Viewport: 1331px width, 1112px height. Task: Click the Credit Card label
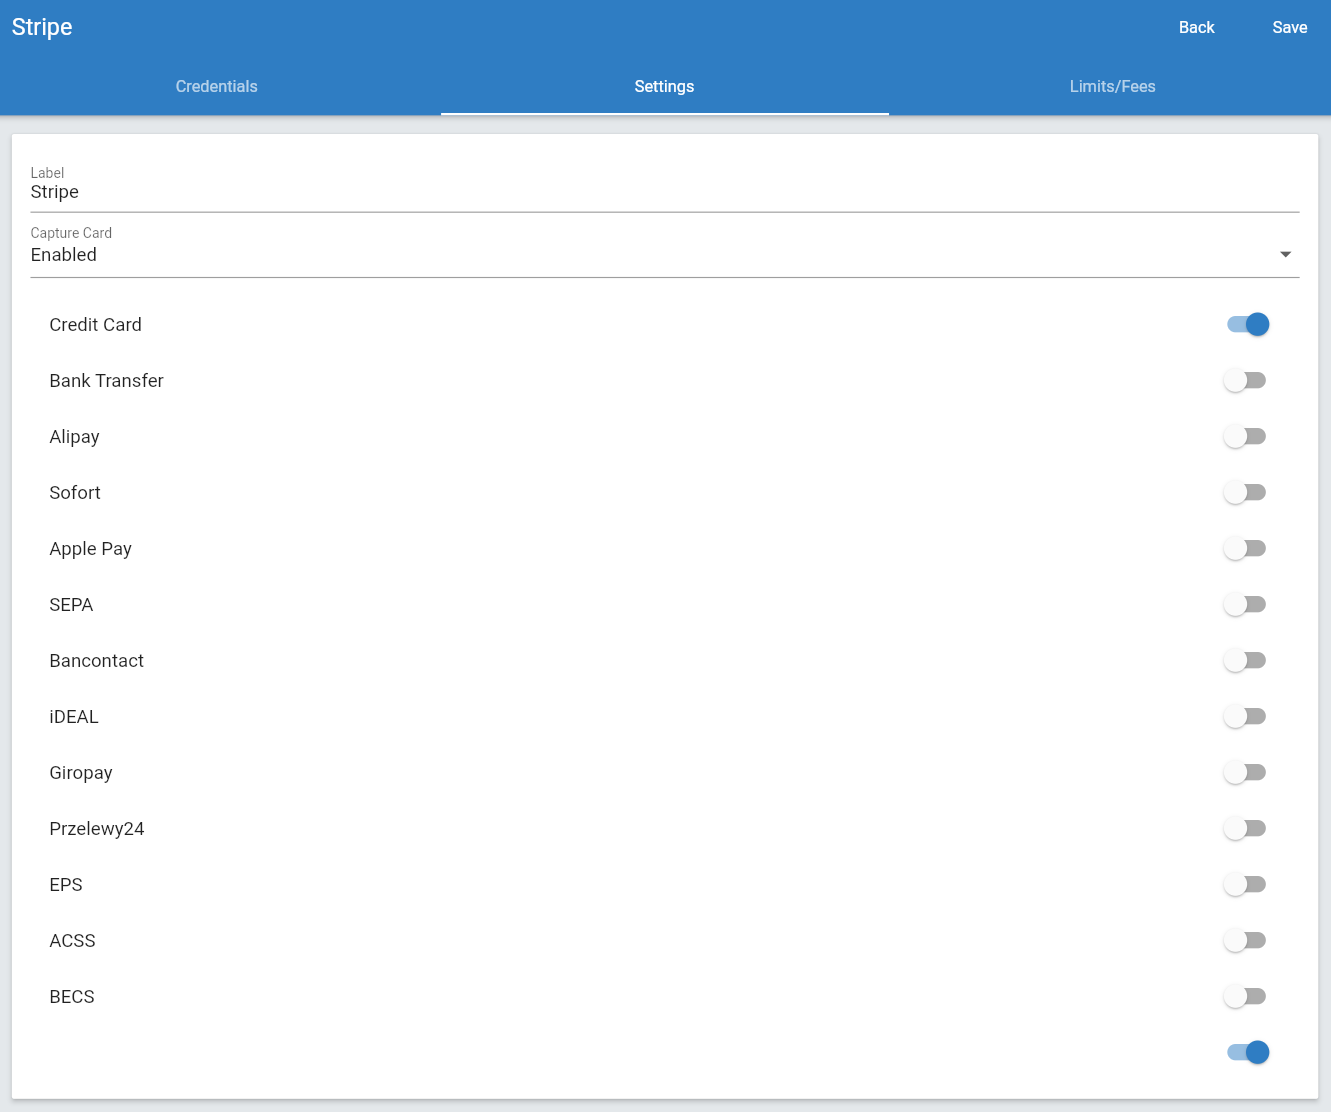(x=95, y=325)
